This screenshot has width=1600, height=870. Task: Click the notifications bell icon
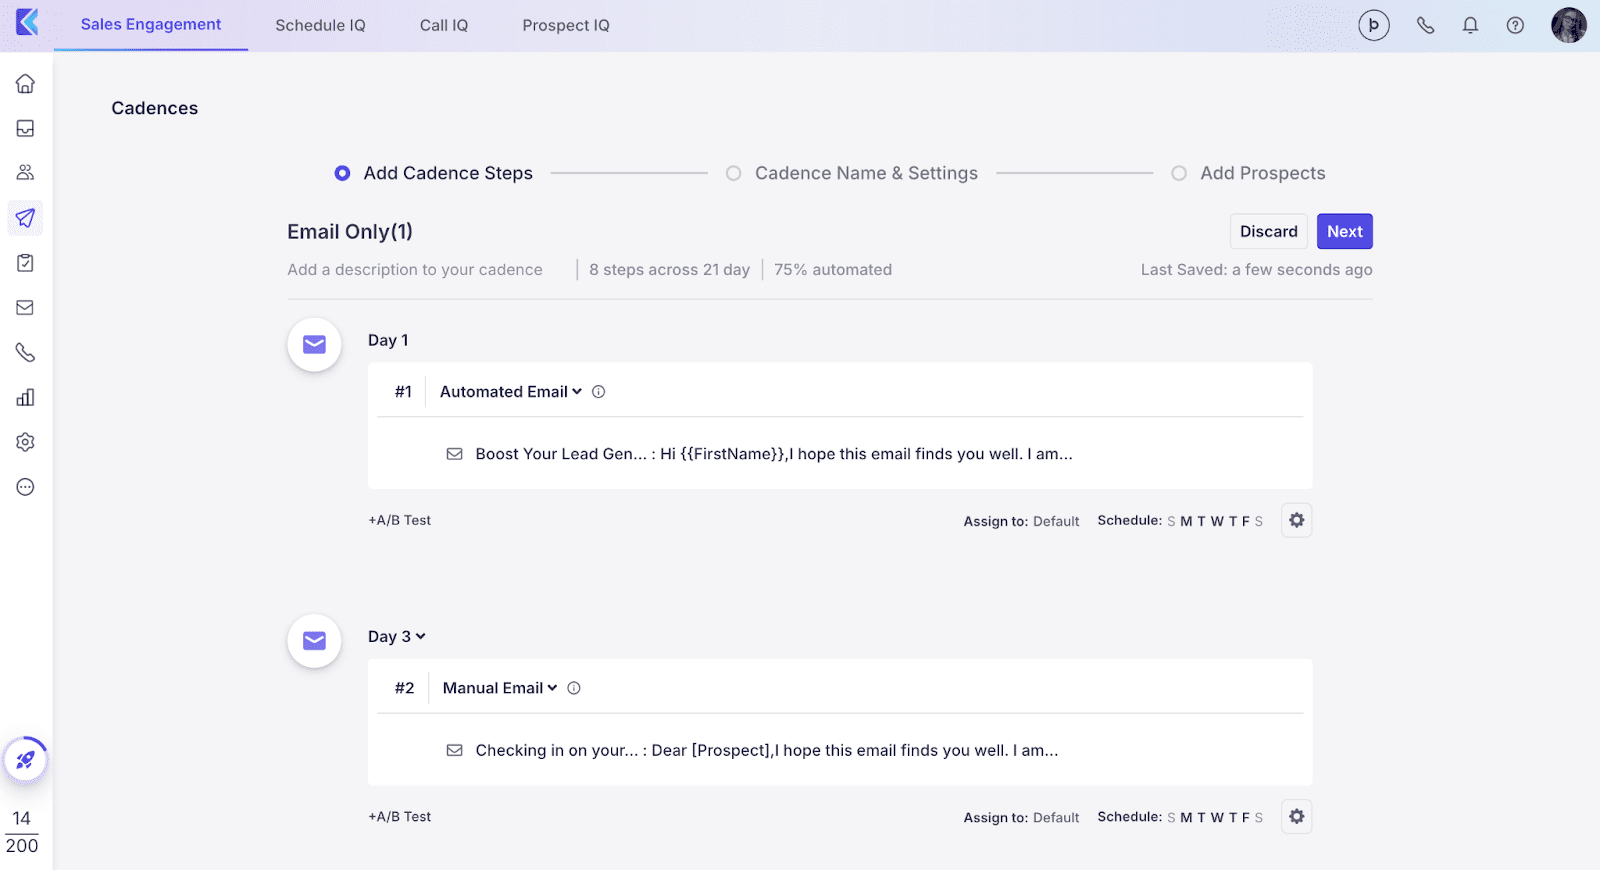[x=1470, y=26]
